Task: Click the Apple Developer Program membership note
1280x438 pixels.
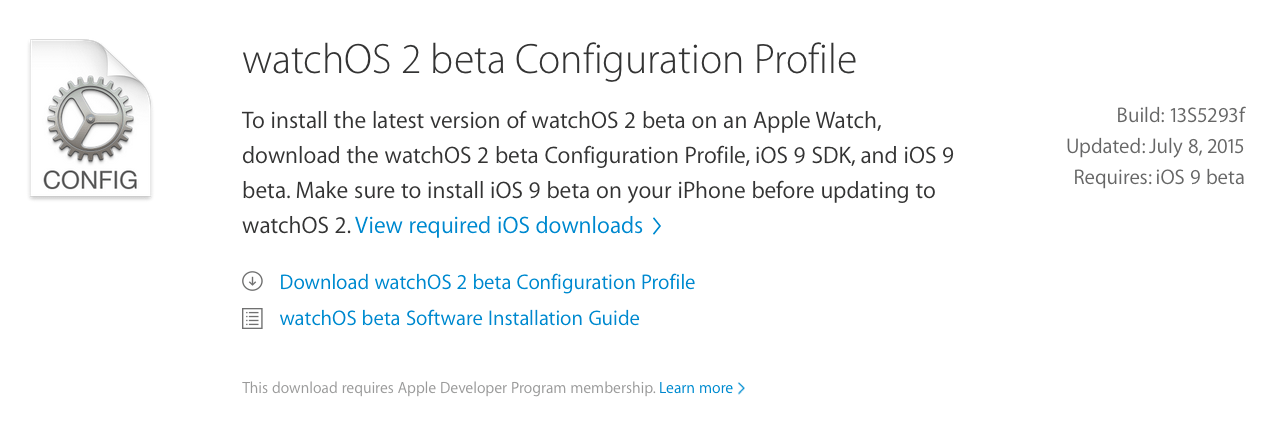Action: point(448,388)
